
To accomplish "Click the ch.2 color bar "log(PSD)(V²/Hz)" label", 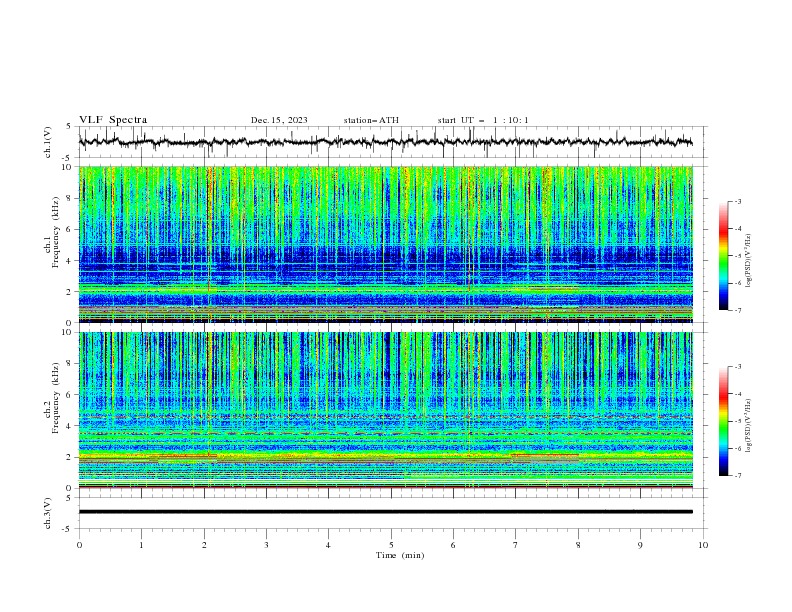I will click(x=748, y=426).
